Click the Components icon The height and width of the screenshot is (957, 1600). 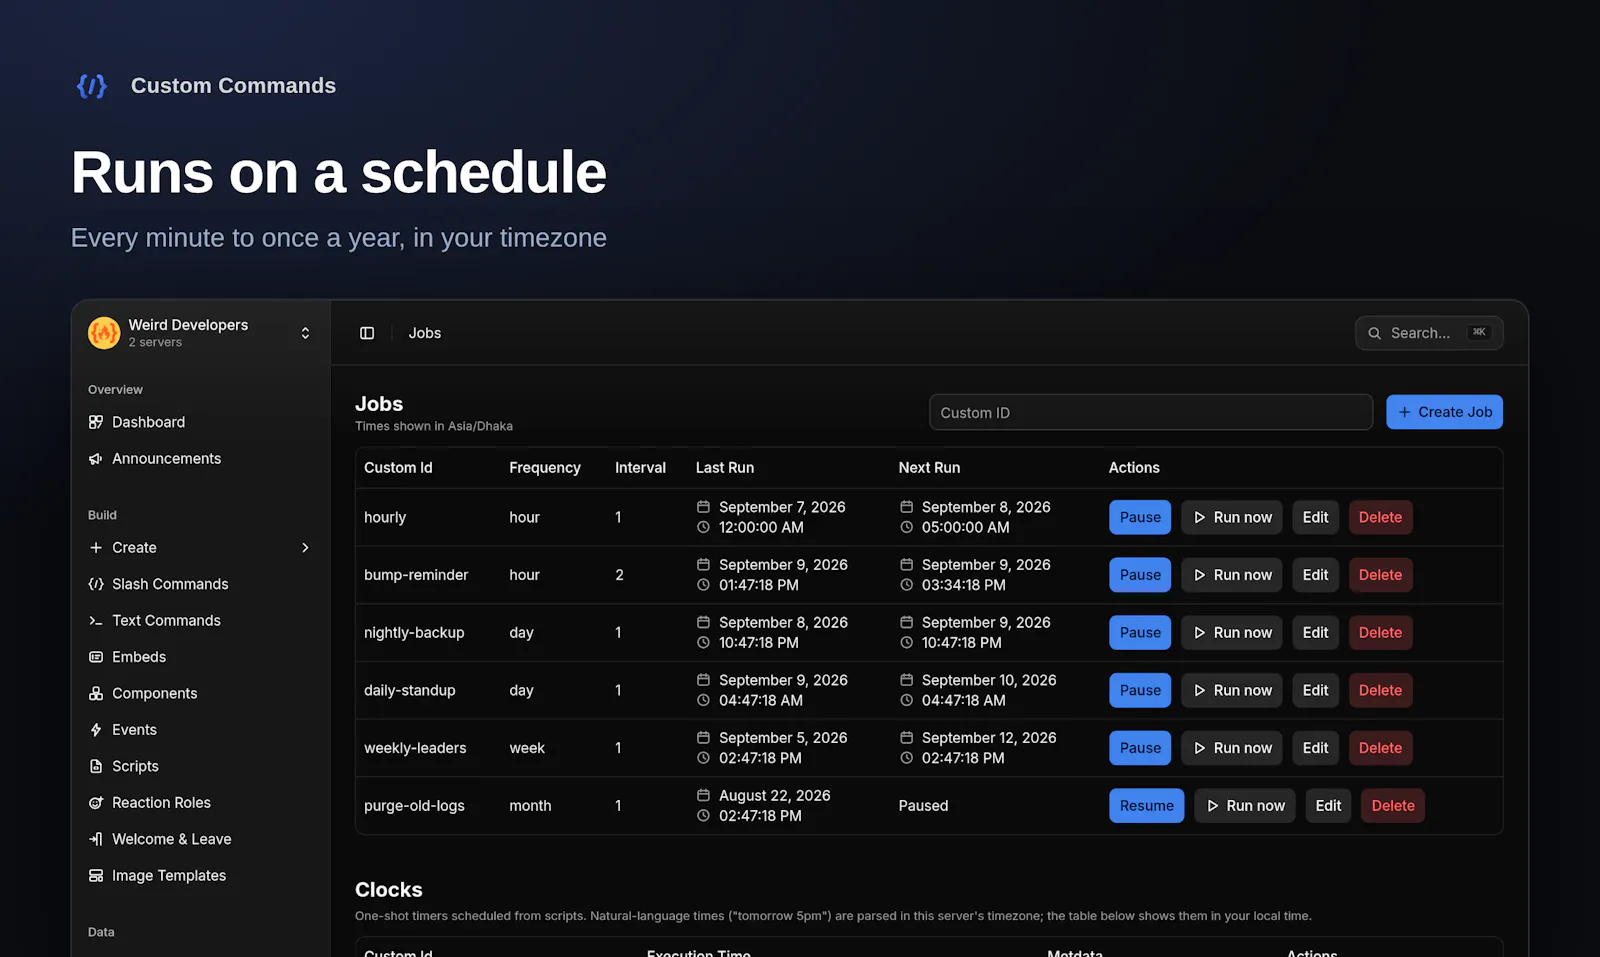pyautogui.click(x=96, y=693)
